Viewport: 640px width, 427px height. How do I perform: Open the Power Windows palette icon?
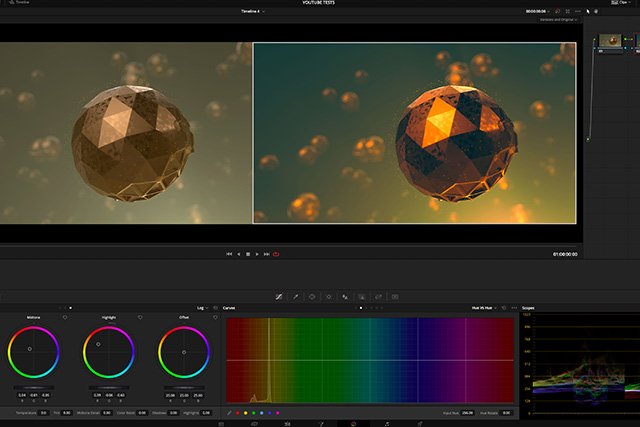pos(312,297)
